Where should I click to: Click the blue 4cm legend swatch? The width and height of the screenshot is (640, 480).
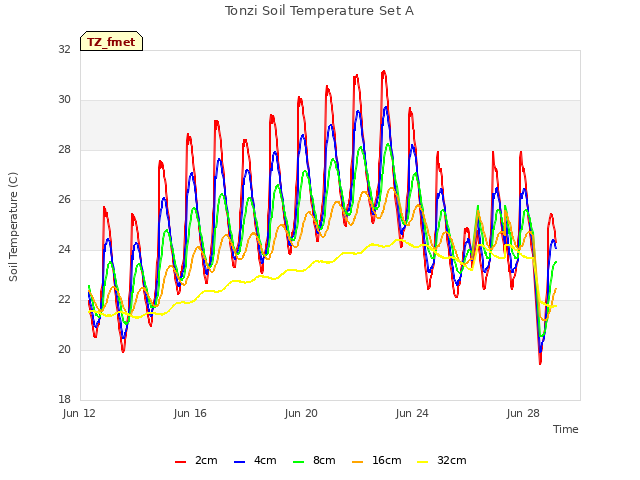(239, 462)
